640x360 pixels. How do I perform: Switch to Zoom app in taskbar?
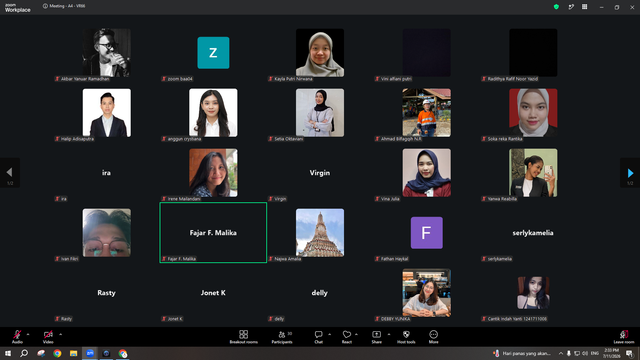coord(90,353)
